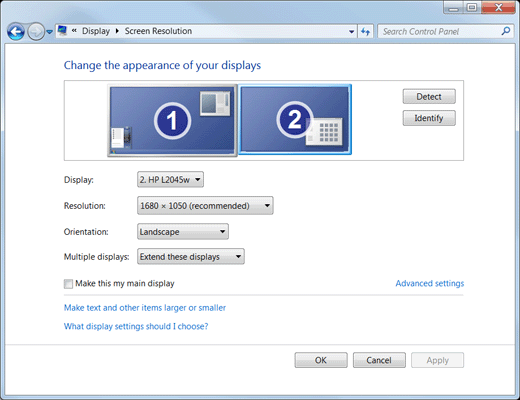Viewport: 520px width, 400px height.
Task: Open the Multiple displays dropdown
Action: pos(191,257)
